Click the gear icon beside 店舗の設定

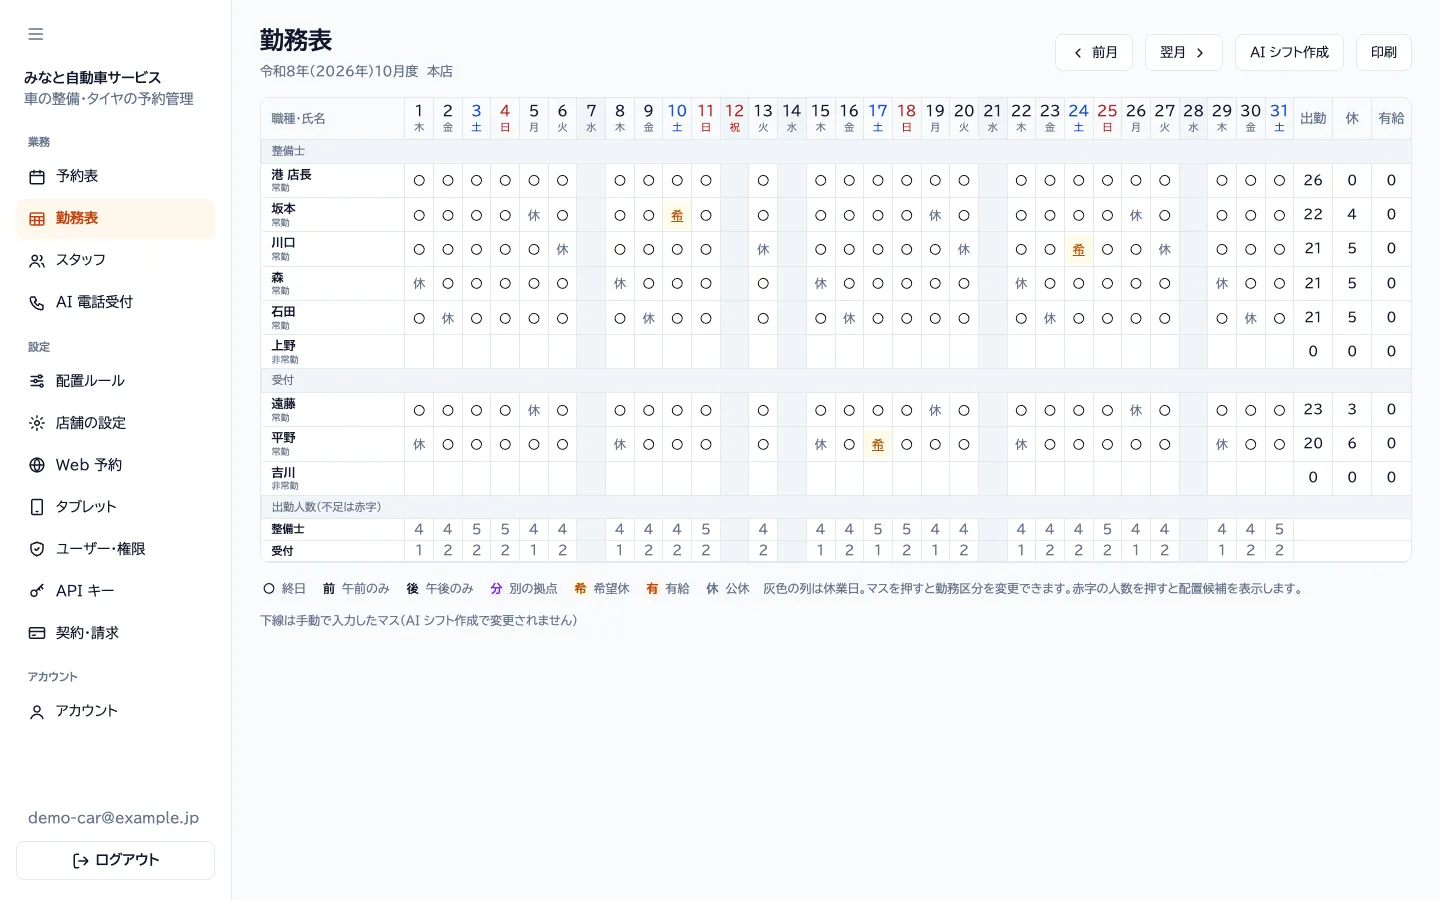pyautogui.click(x=37, y=423)
